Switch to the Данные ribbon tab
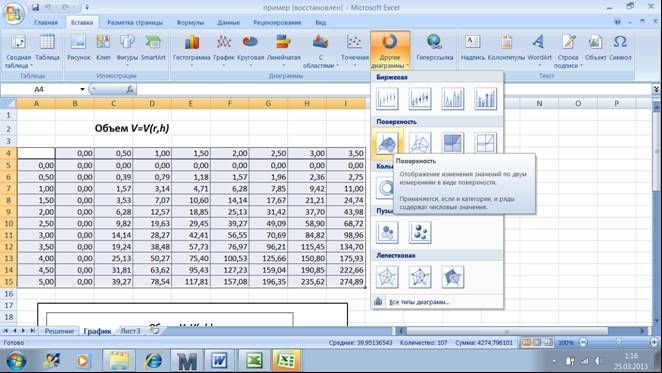Image resolution: width=662 pixels, height=373 pixels. [229, 22]
